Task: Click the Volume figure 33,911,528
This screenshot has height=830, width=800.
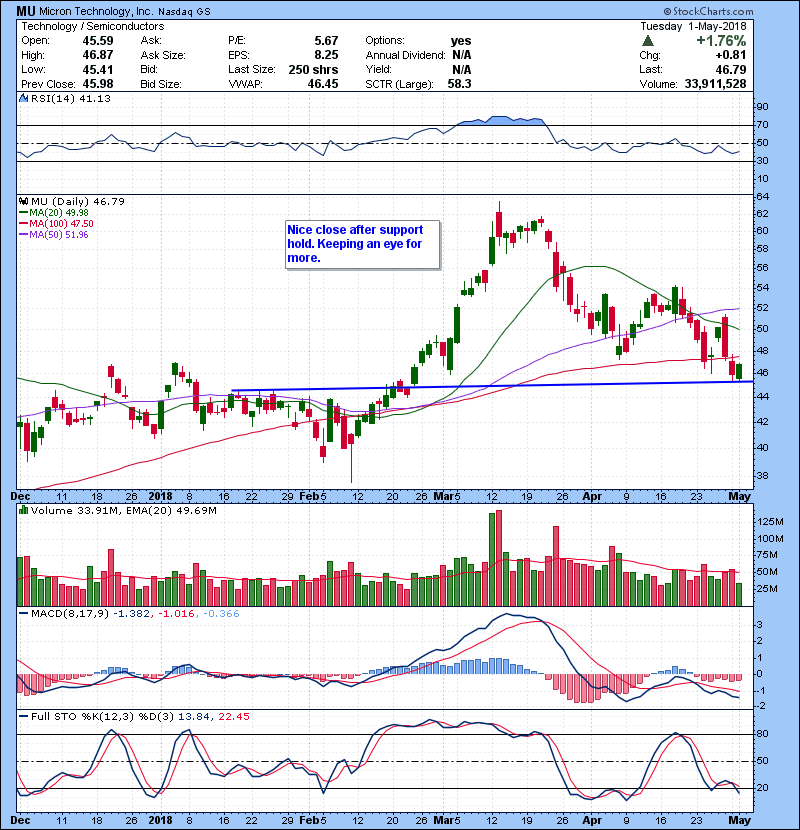Action: (x=715, y=84)
